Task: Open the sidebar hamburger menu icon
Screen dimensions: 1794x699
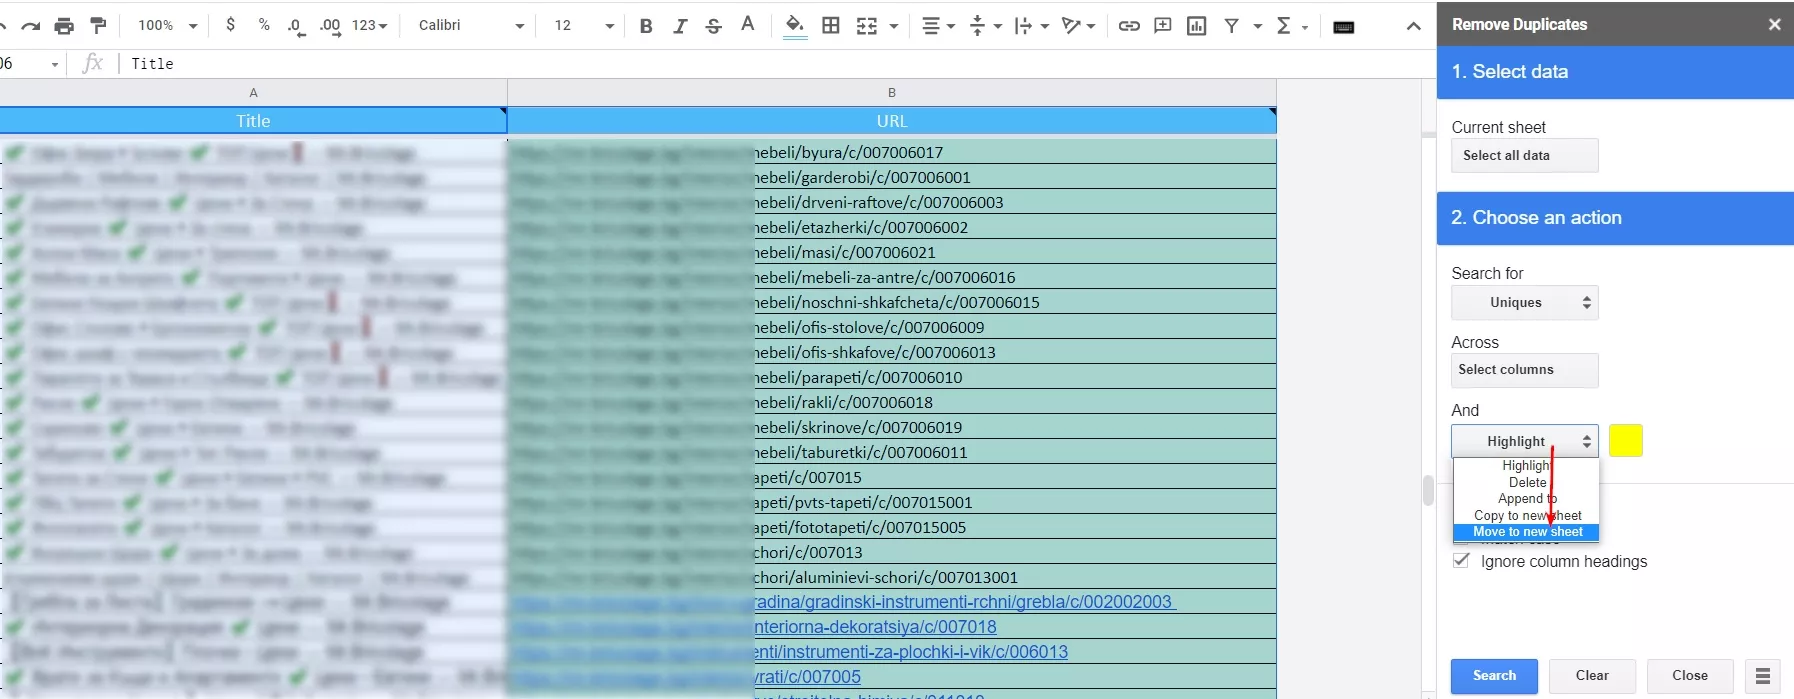Action: pos(1763,676)
